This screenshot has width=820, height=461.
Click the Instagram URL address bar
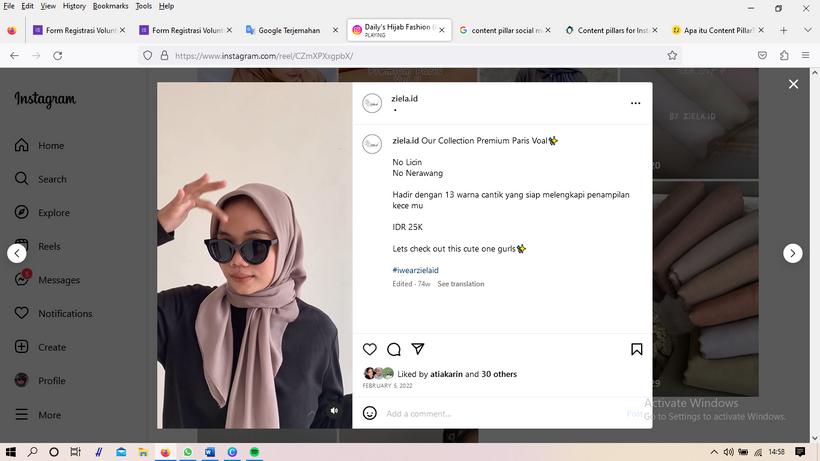click(408, 55)
